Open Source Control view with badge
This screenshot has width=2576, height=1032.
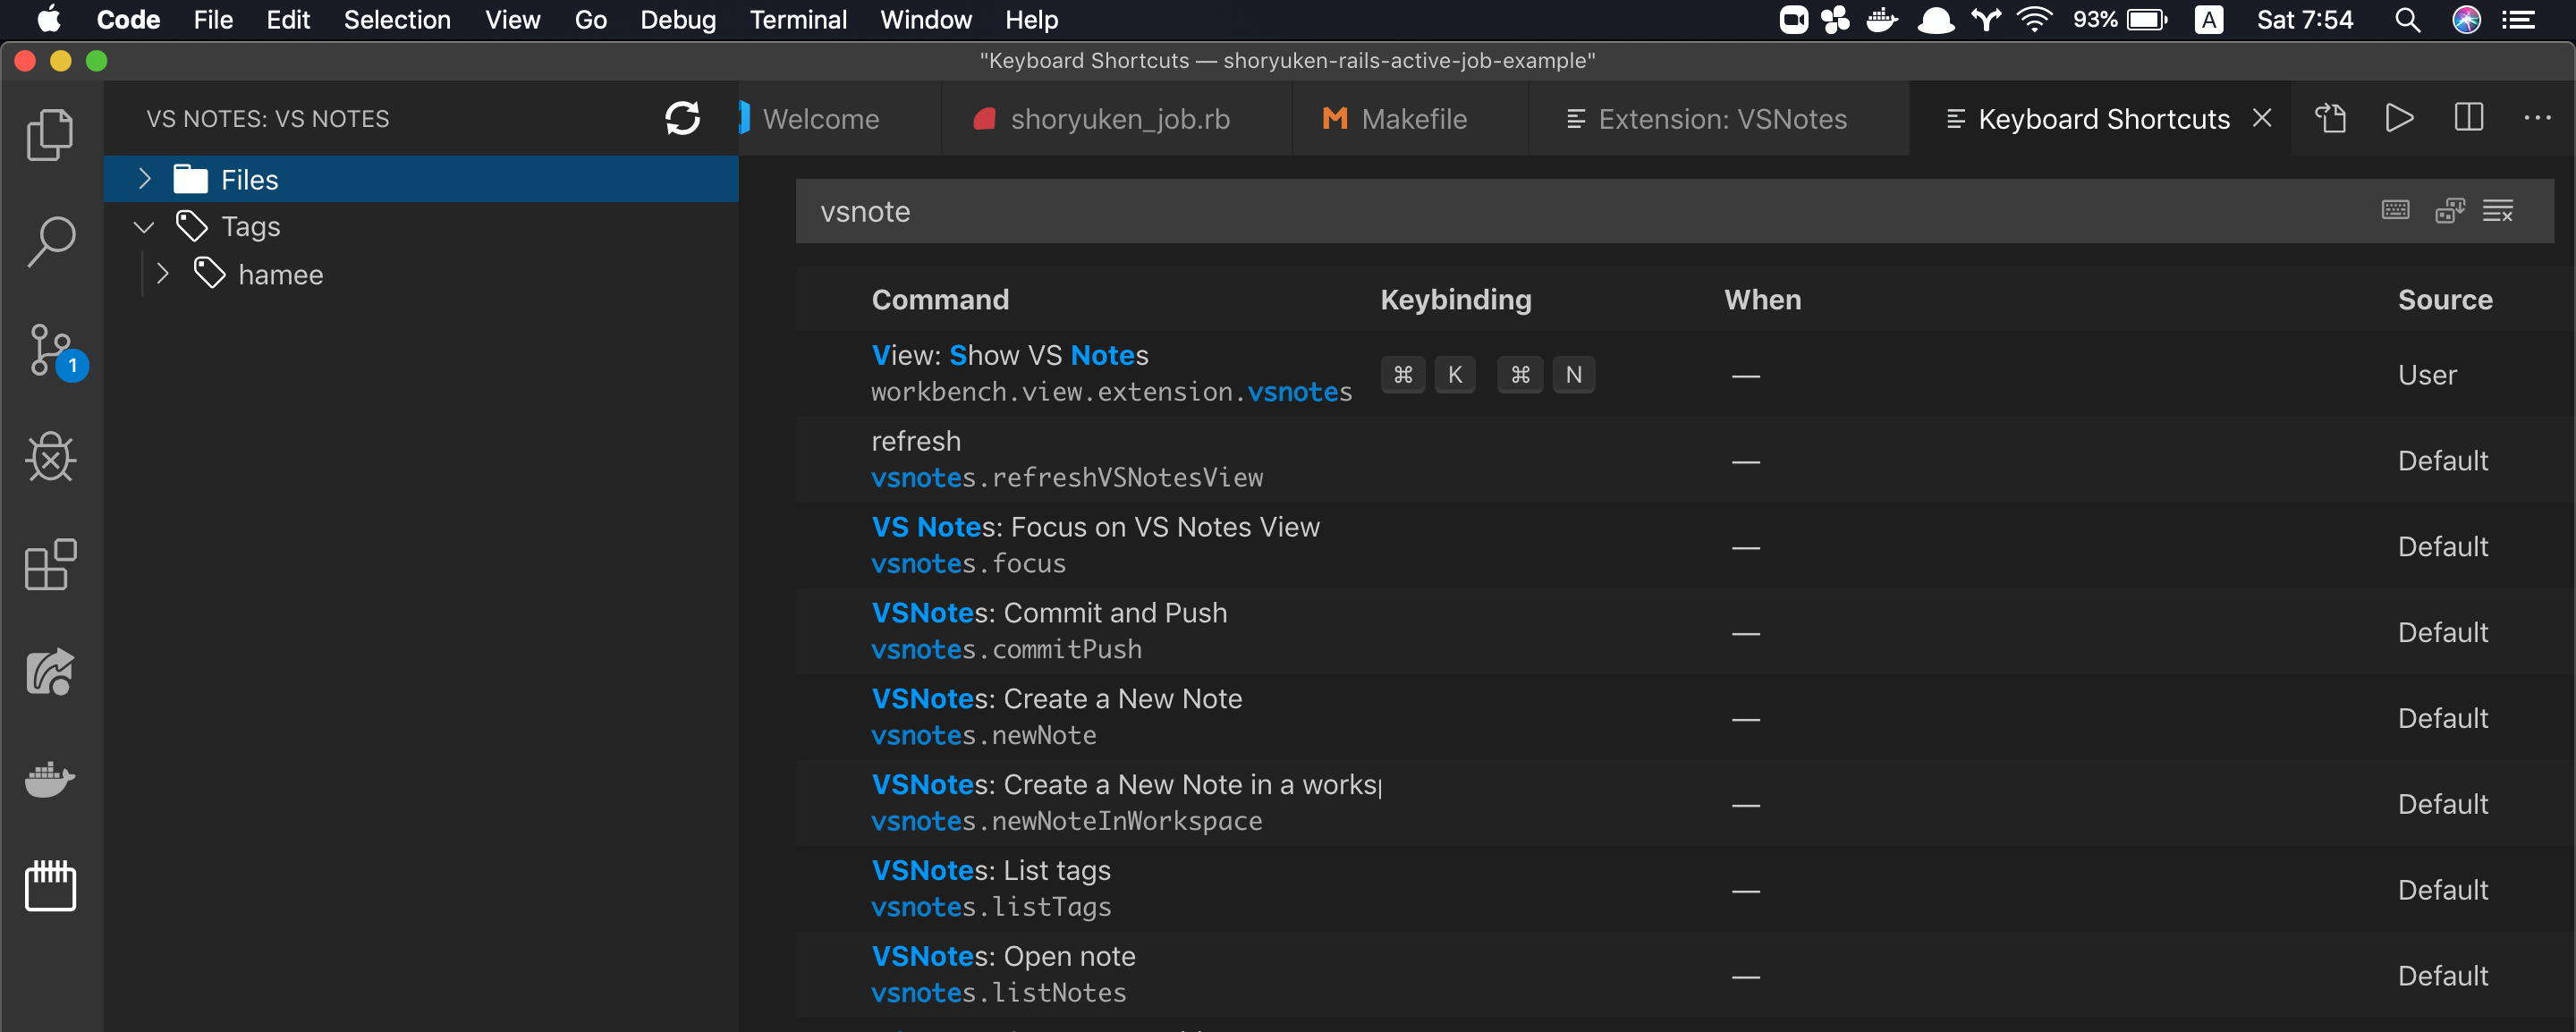click(50, 350)
